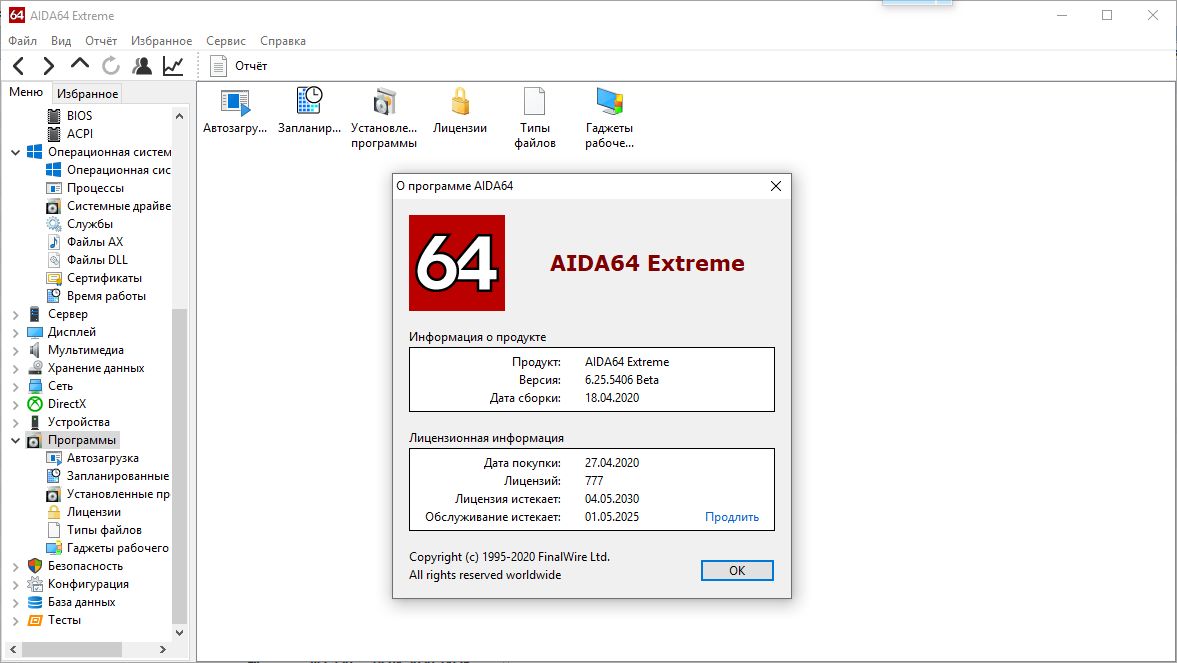Open the Вид menu

pyautogui.click(x=61, y=41)
